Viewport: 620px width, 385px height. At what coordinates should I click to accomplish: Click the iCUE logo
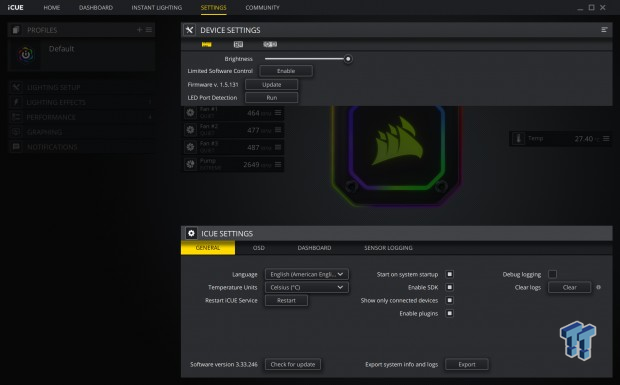click(x=15, y=8)
